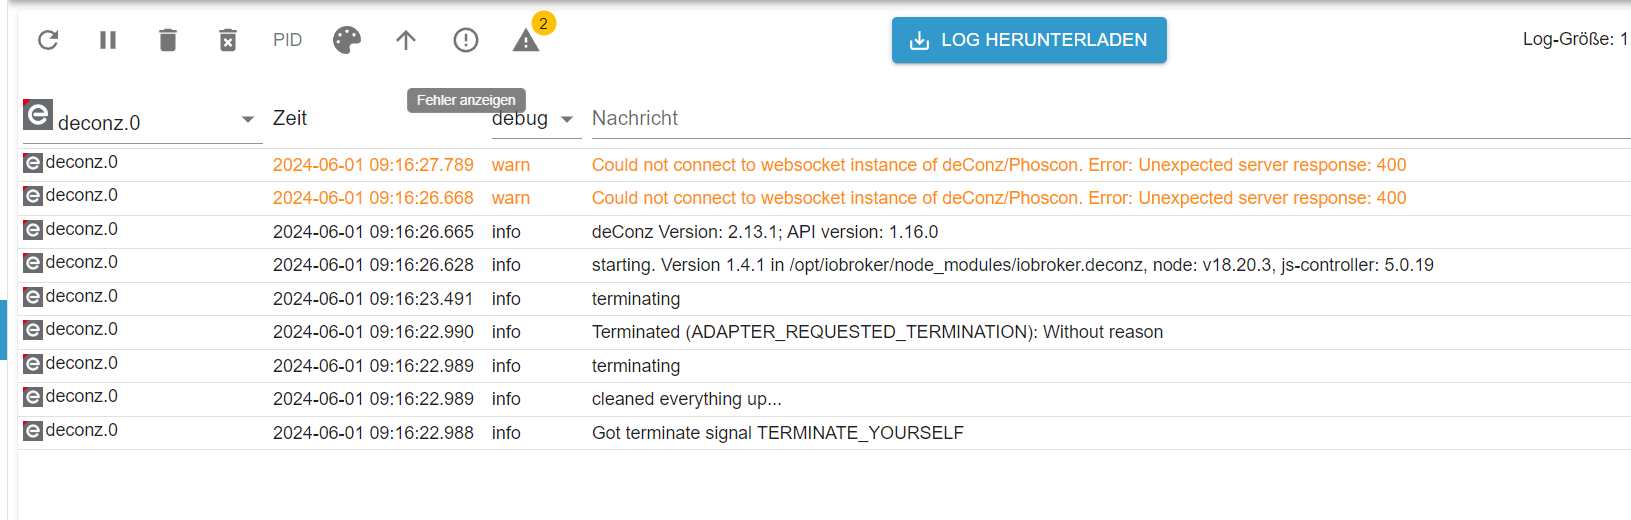1631x520 pixels.
Task: Click the delete-log-on-disk icon
Action: [228, 40]
